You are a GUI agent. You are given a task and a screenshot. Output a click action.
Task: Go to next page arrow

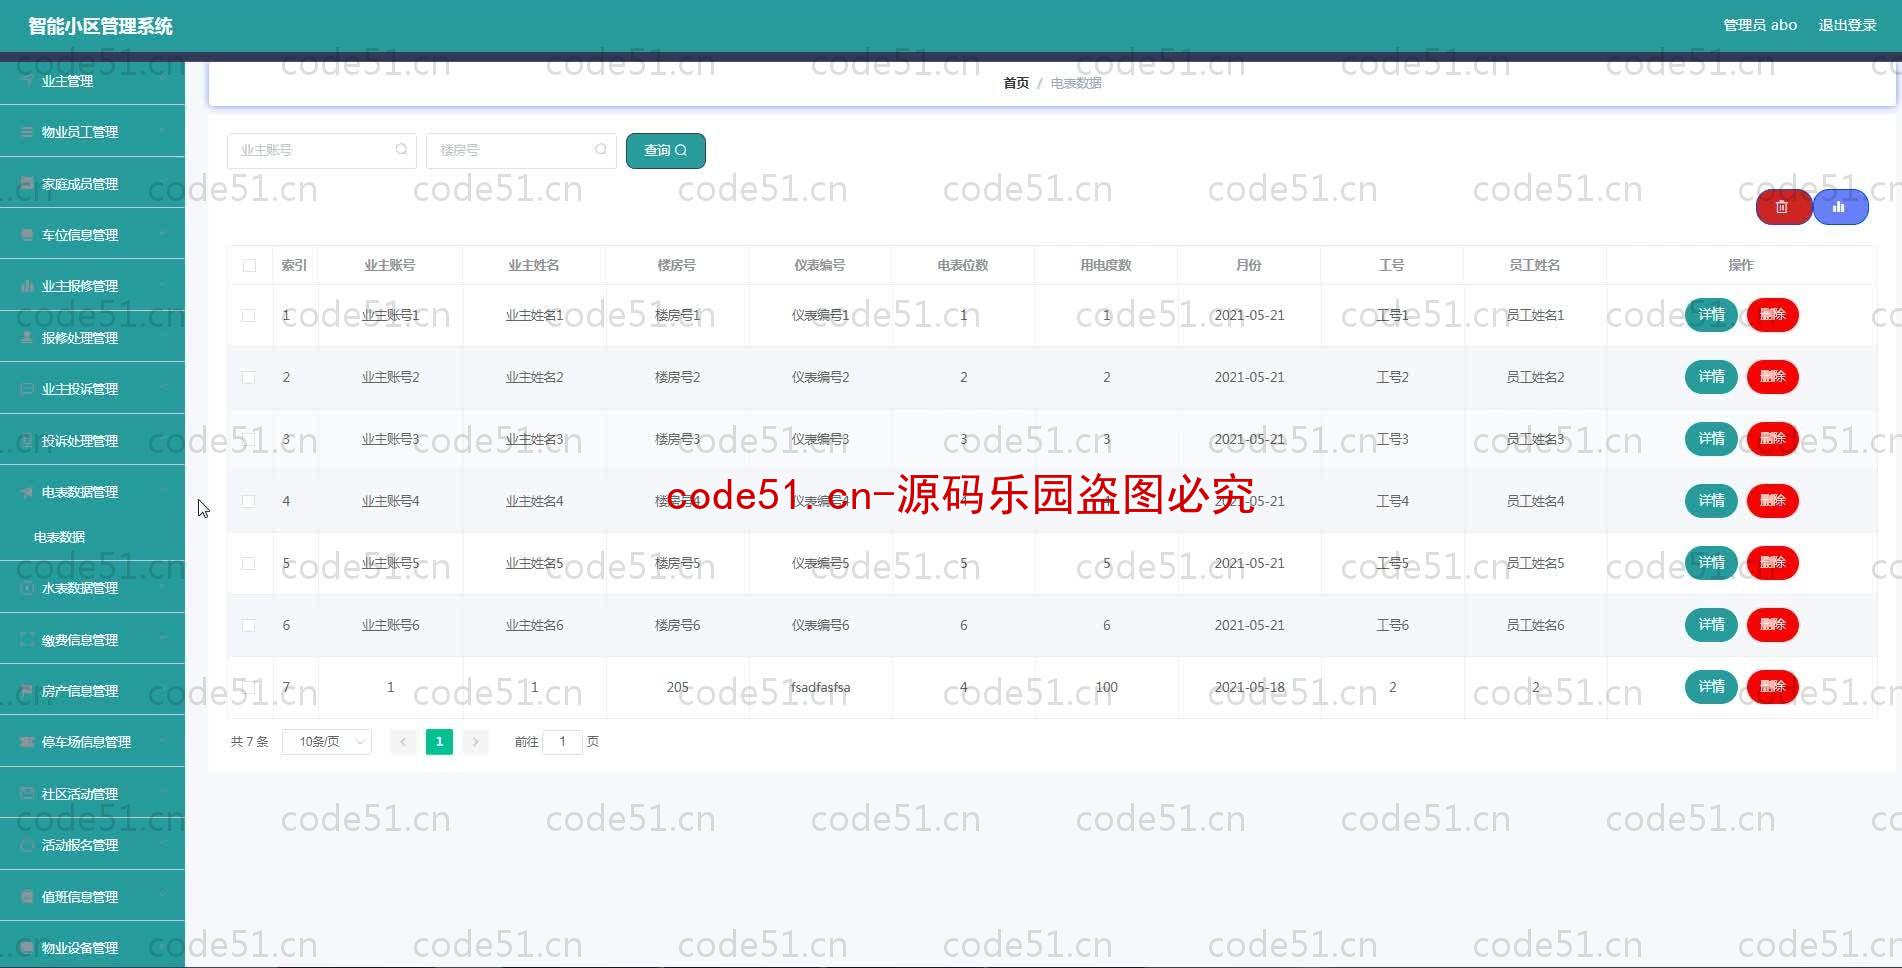[476, 742]
